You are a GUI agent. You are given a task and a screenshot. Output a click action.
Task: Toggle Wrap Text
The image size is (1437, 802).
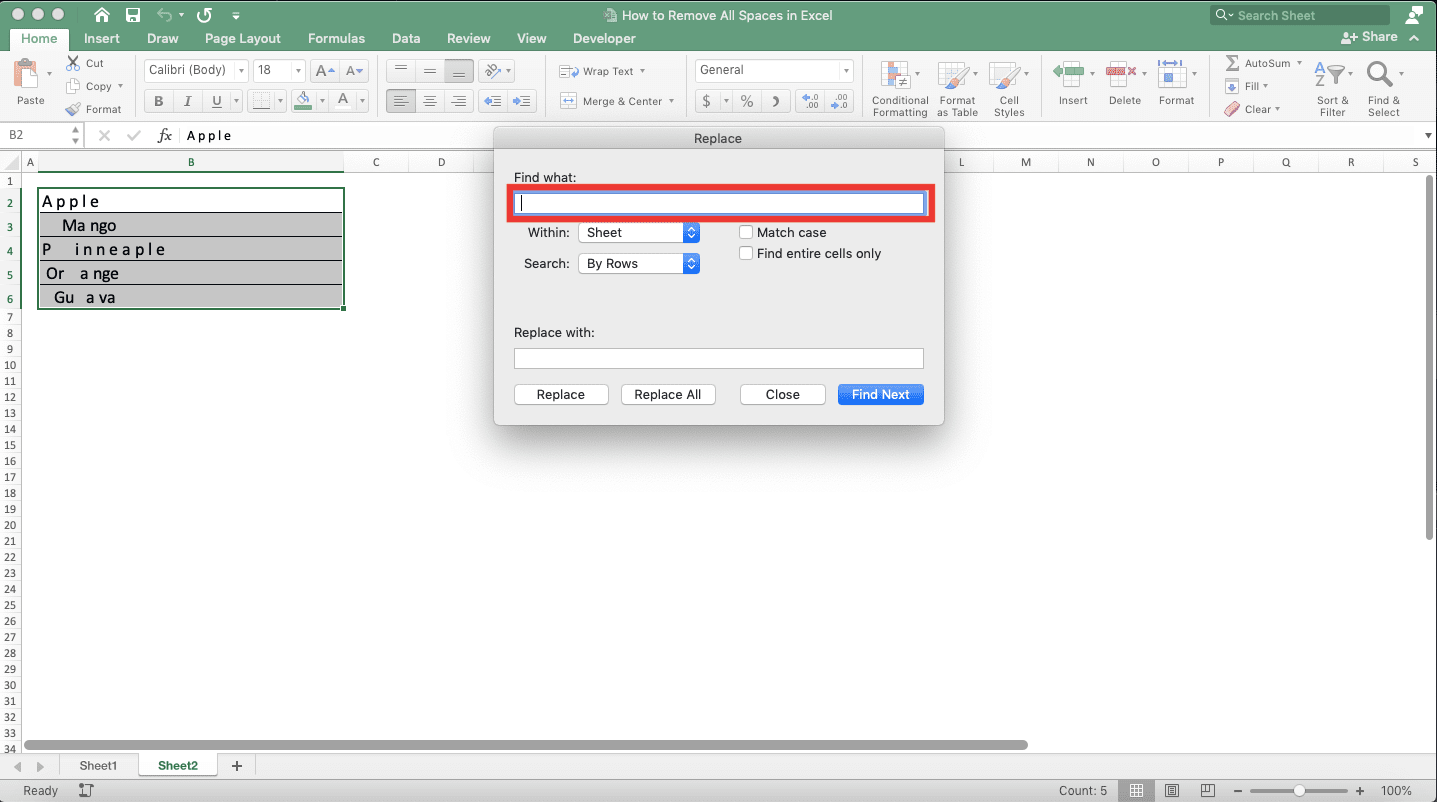[x=602, y=71]
